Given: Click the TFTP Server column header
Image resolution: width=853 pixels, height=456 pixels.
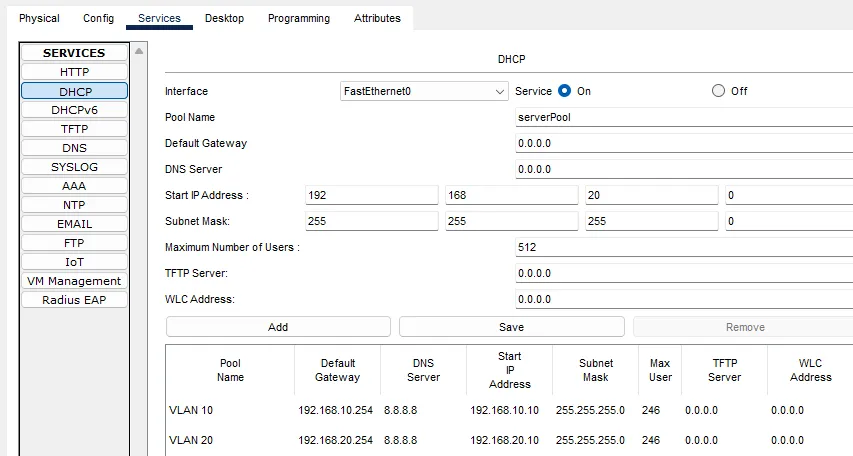Looking at the screenshot, I should [x=724, y=370].
